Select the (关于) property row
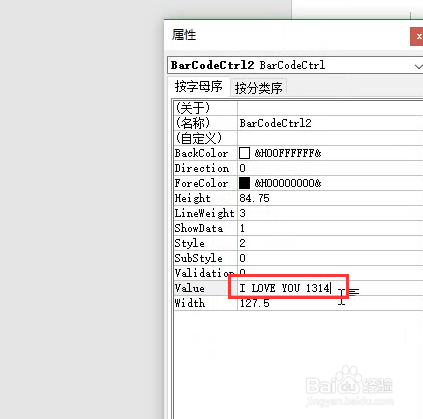 point(298,108)
